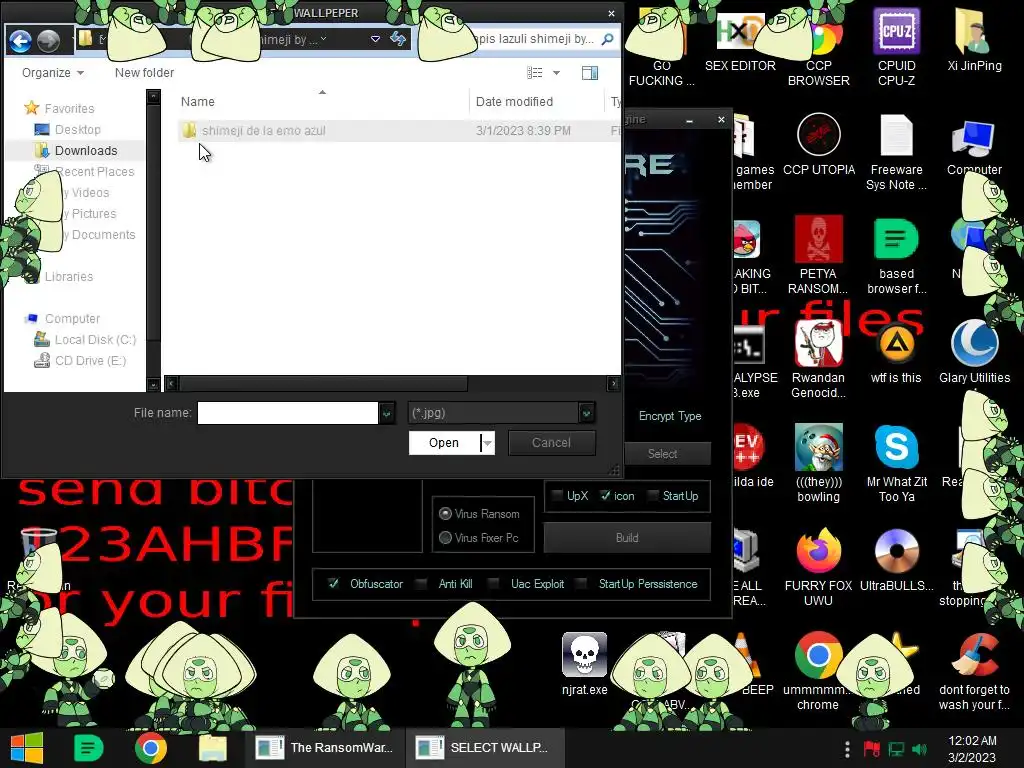
Task: Show hidden tray icons overflow
Action: coord(847,749)
